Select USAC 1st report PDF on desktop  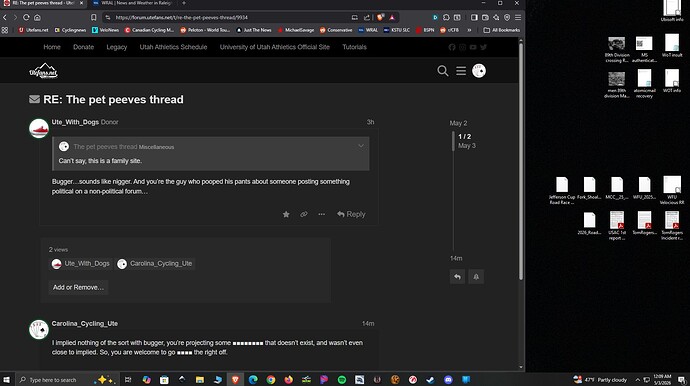pyautogui.click(x=617, y=226)
